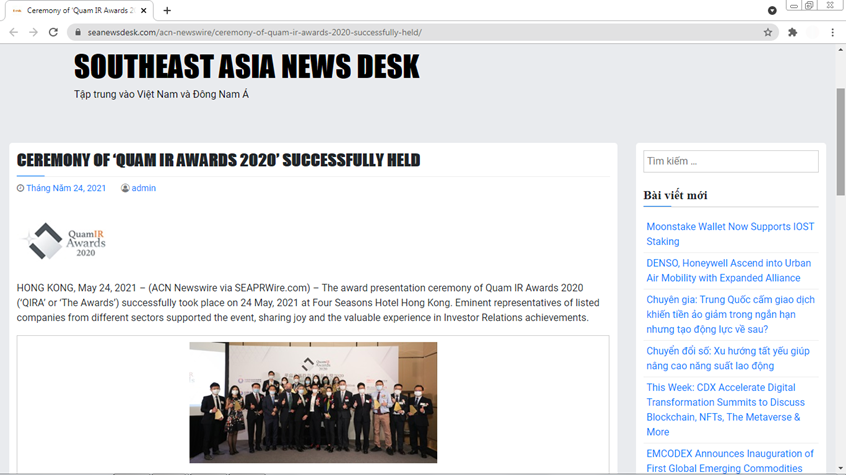
Task: Click the Bài viết mới heading
Action: [675, 195]
